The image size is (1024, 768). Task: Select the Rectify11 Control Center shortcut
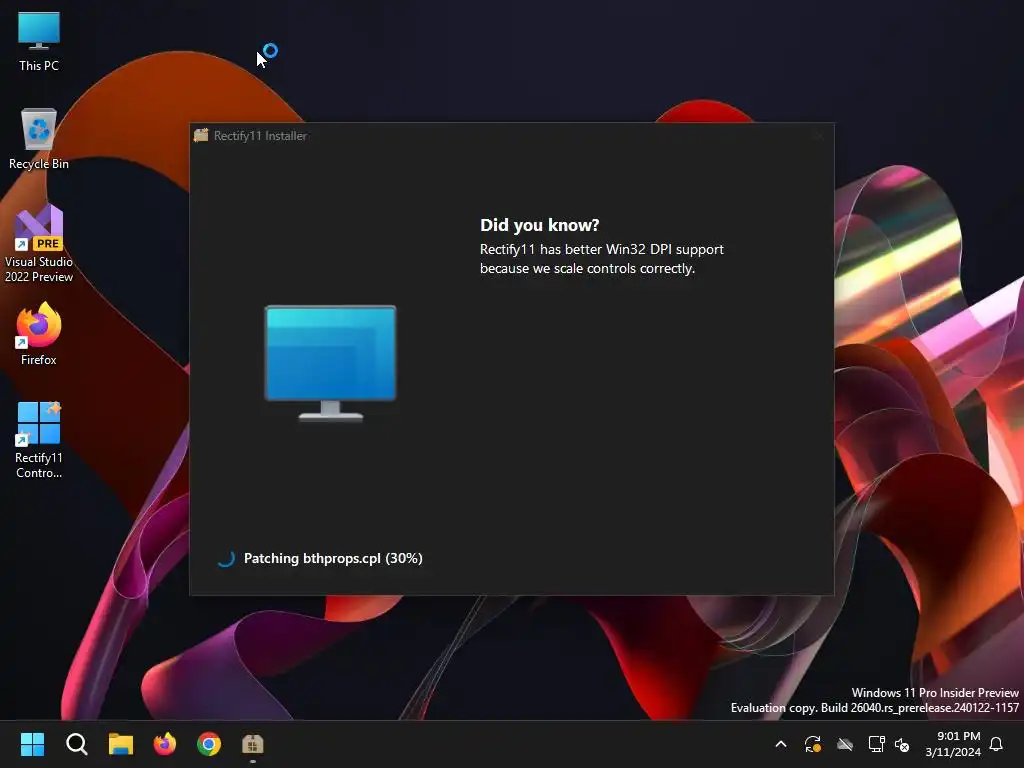(x=39, y=440)
